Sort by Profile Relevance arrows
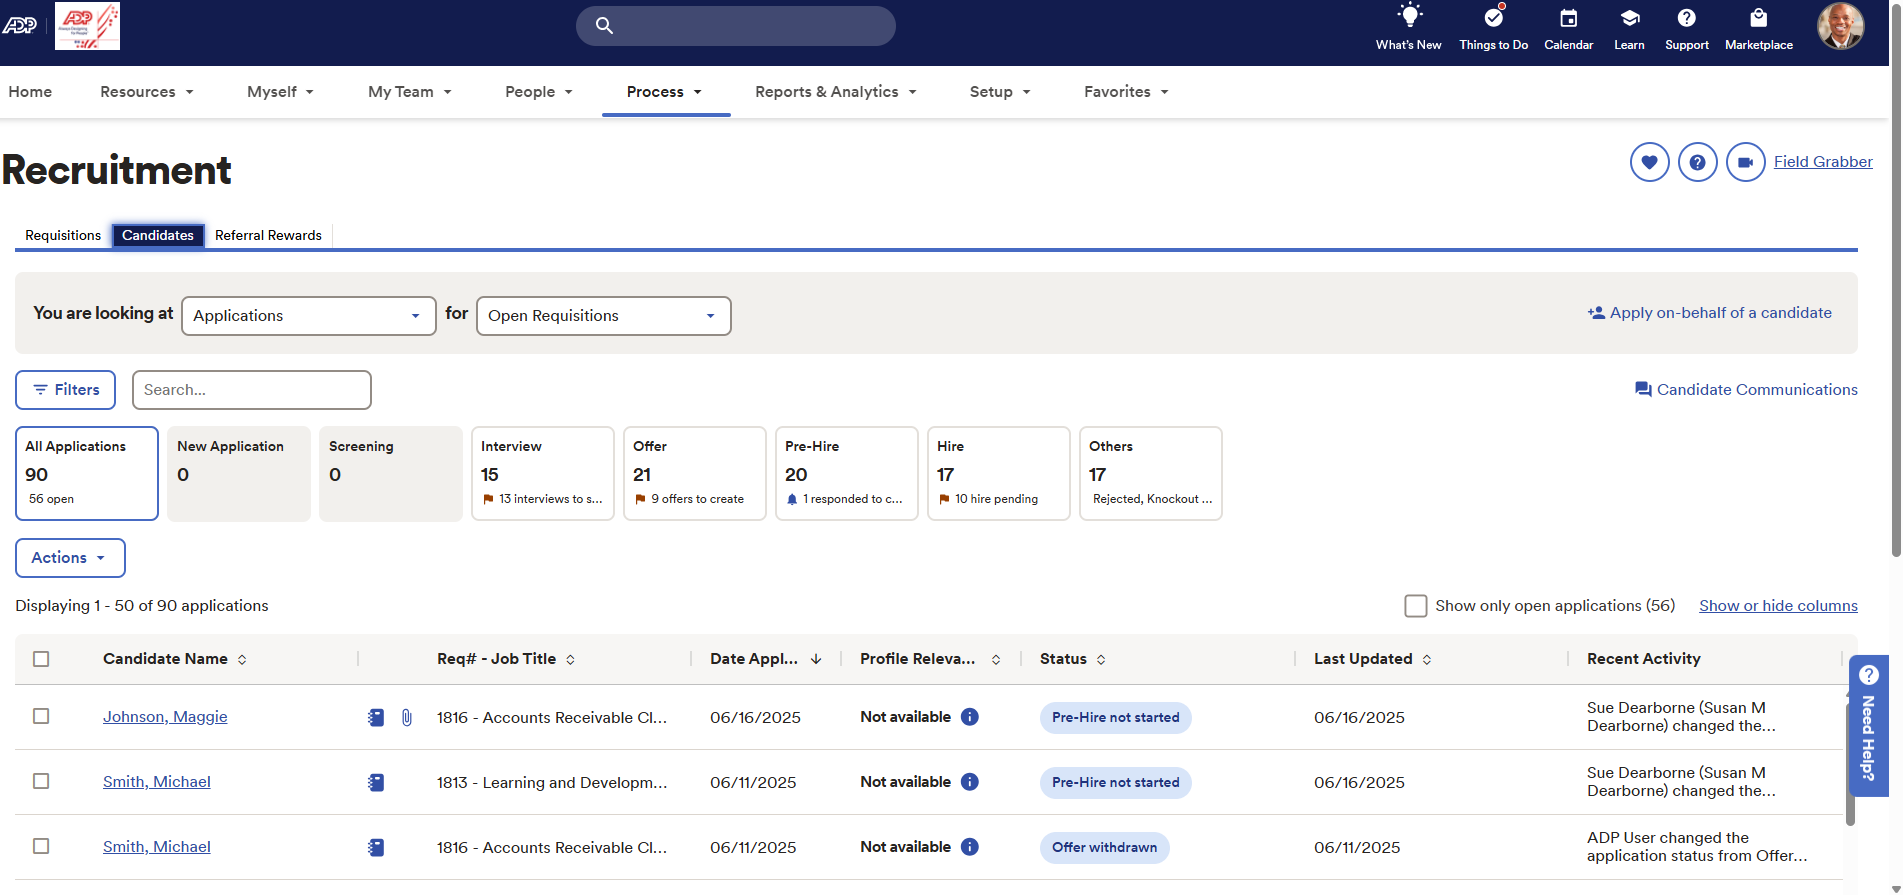 pos(996,660)
